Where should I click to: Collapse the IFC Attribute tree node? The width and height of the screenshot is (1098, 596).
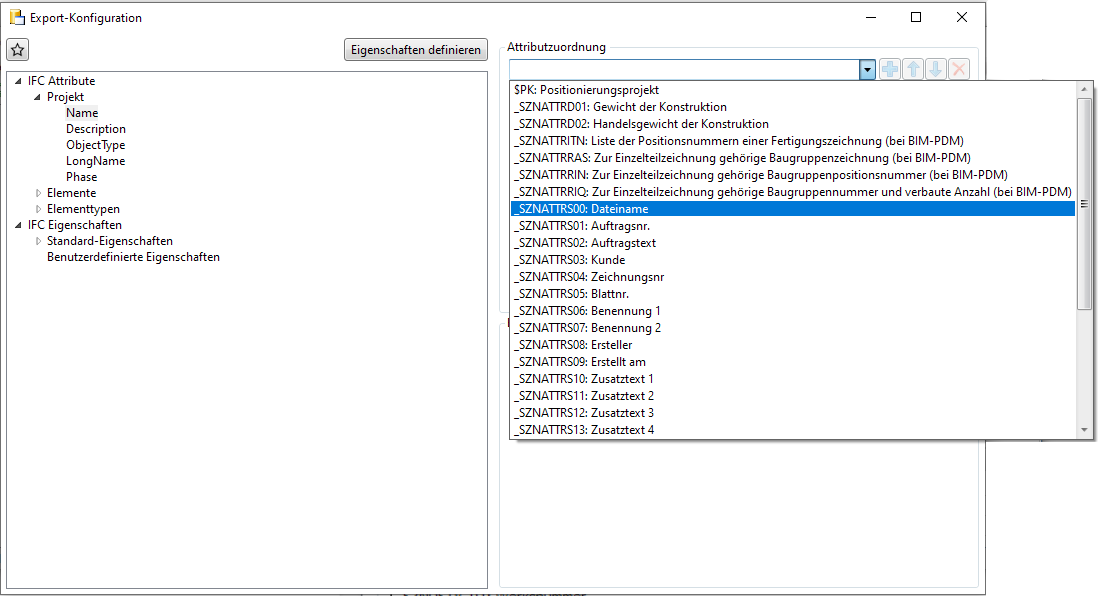click(x=18, y=81)
